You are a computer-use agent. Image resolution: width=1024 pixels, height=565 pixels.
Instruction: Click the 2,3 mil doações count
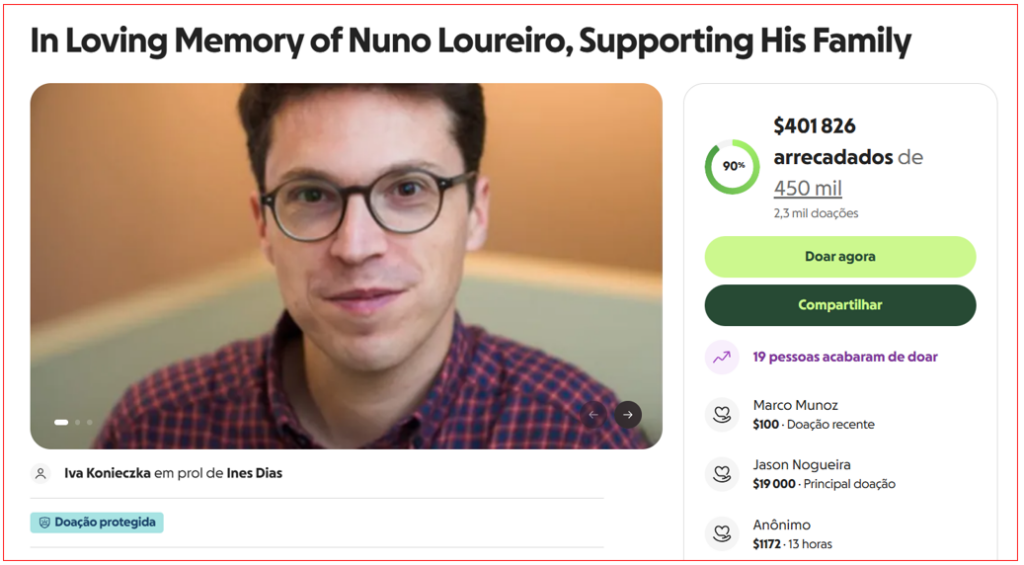[816, 213]
